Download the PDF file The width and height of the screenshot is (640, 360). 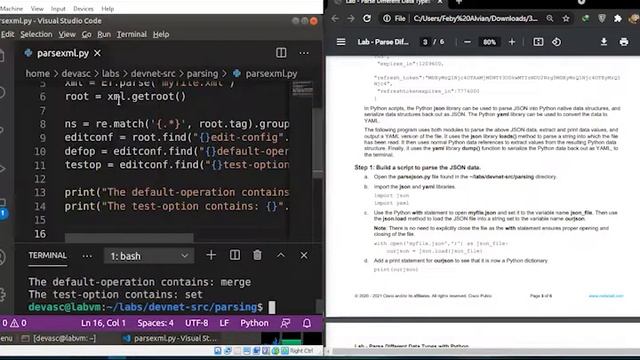[x=604, y=42]
